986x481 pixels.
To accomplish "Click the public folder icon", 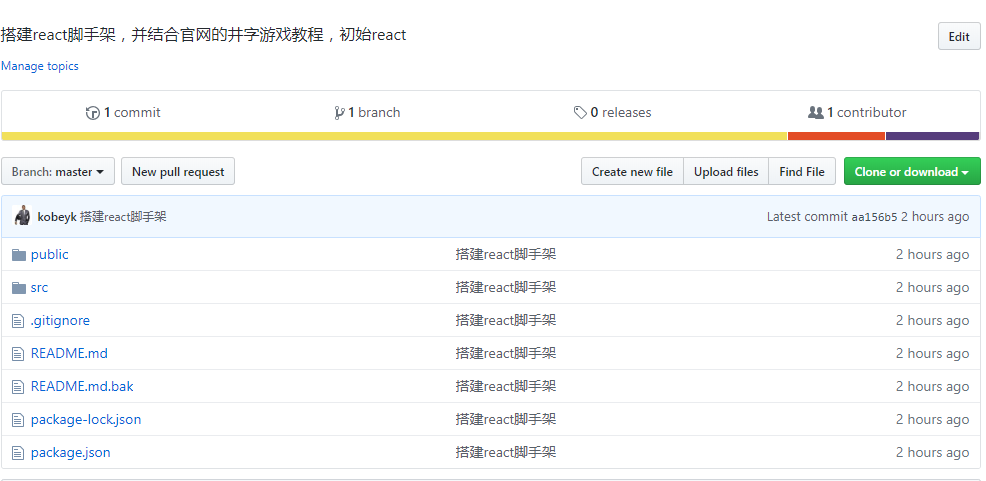I will (x=19, y=255).
